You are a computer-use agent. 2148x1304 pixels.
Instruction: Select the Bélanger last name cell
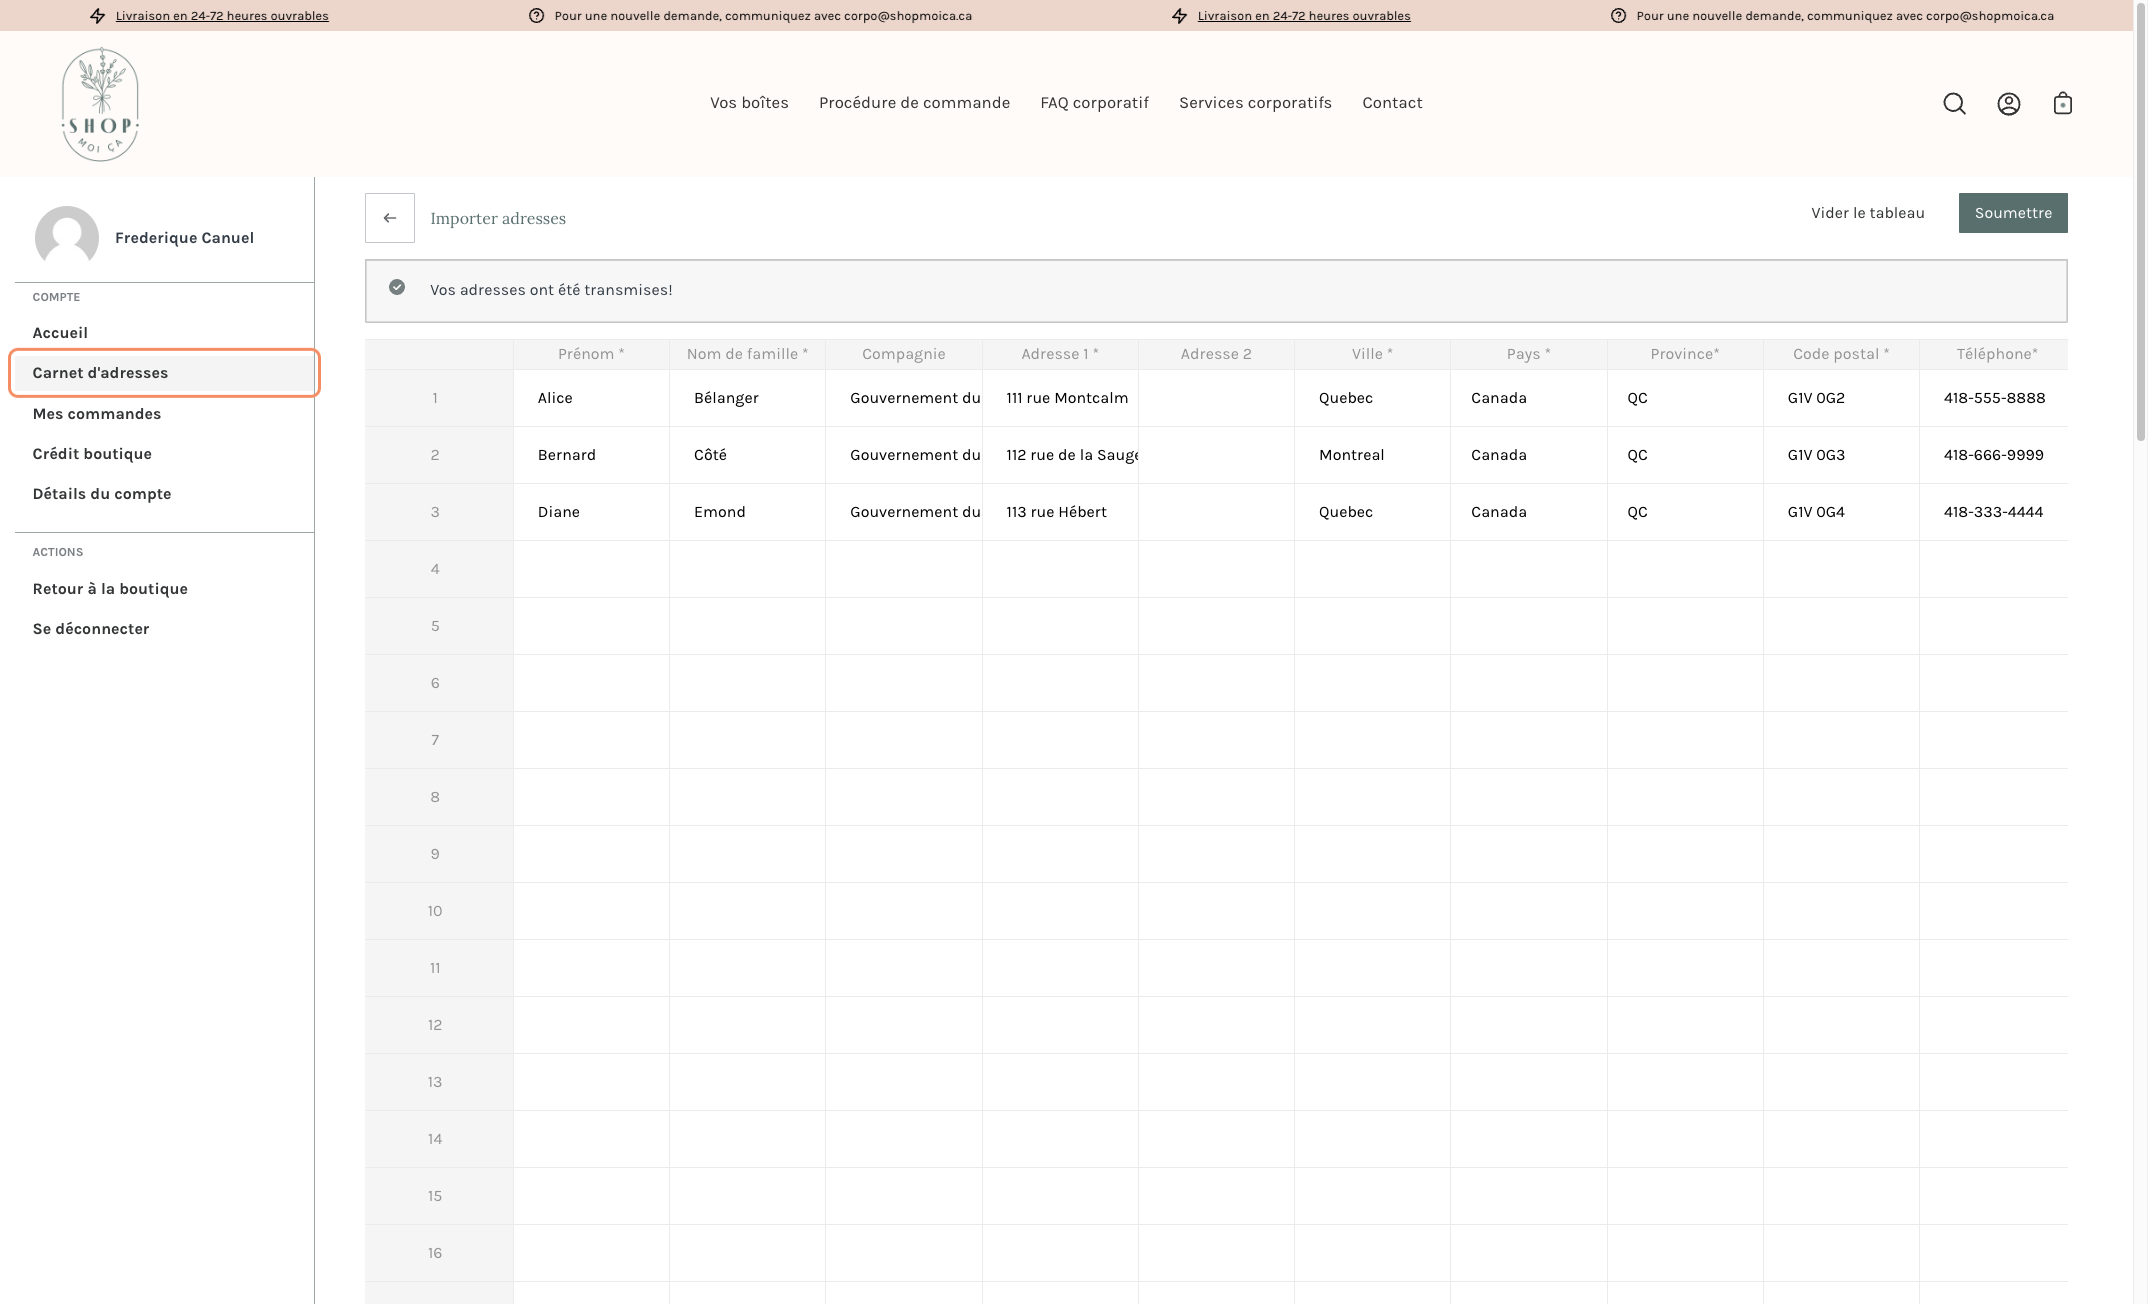[747, 398]
